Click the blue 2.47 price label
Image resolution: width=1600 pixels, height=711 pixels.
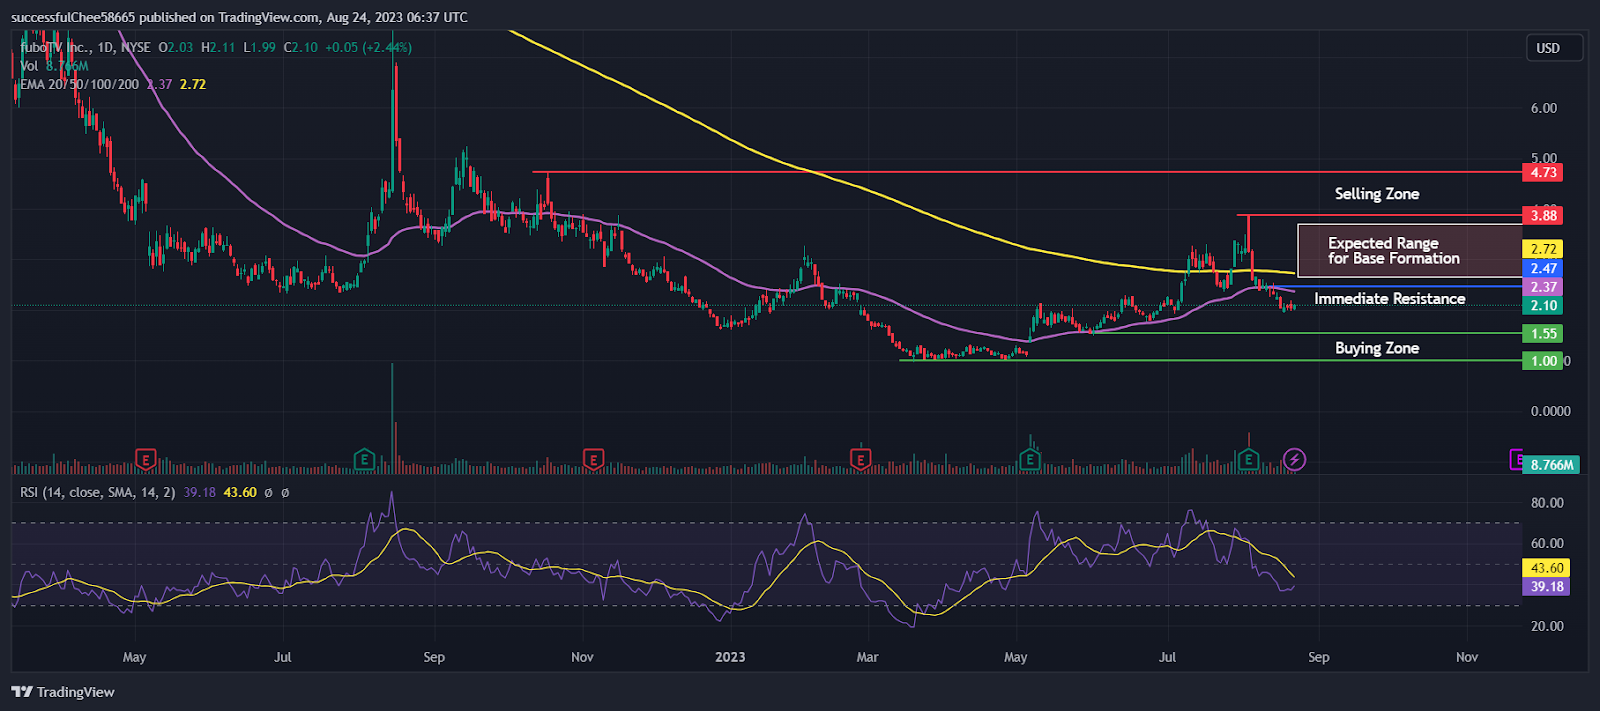click(x=1543, y=268)
